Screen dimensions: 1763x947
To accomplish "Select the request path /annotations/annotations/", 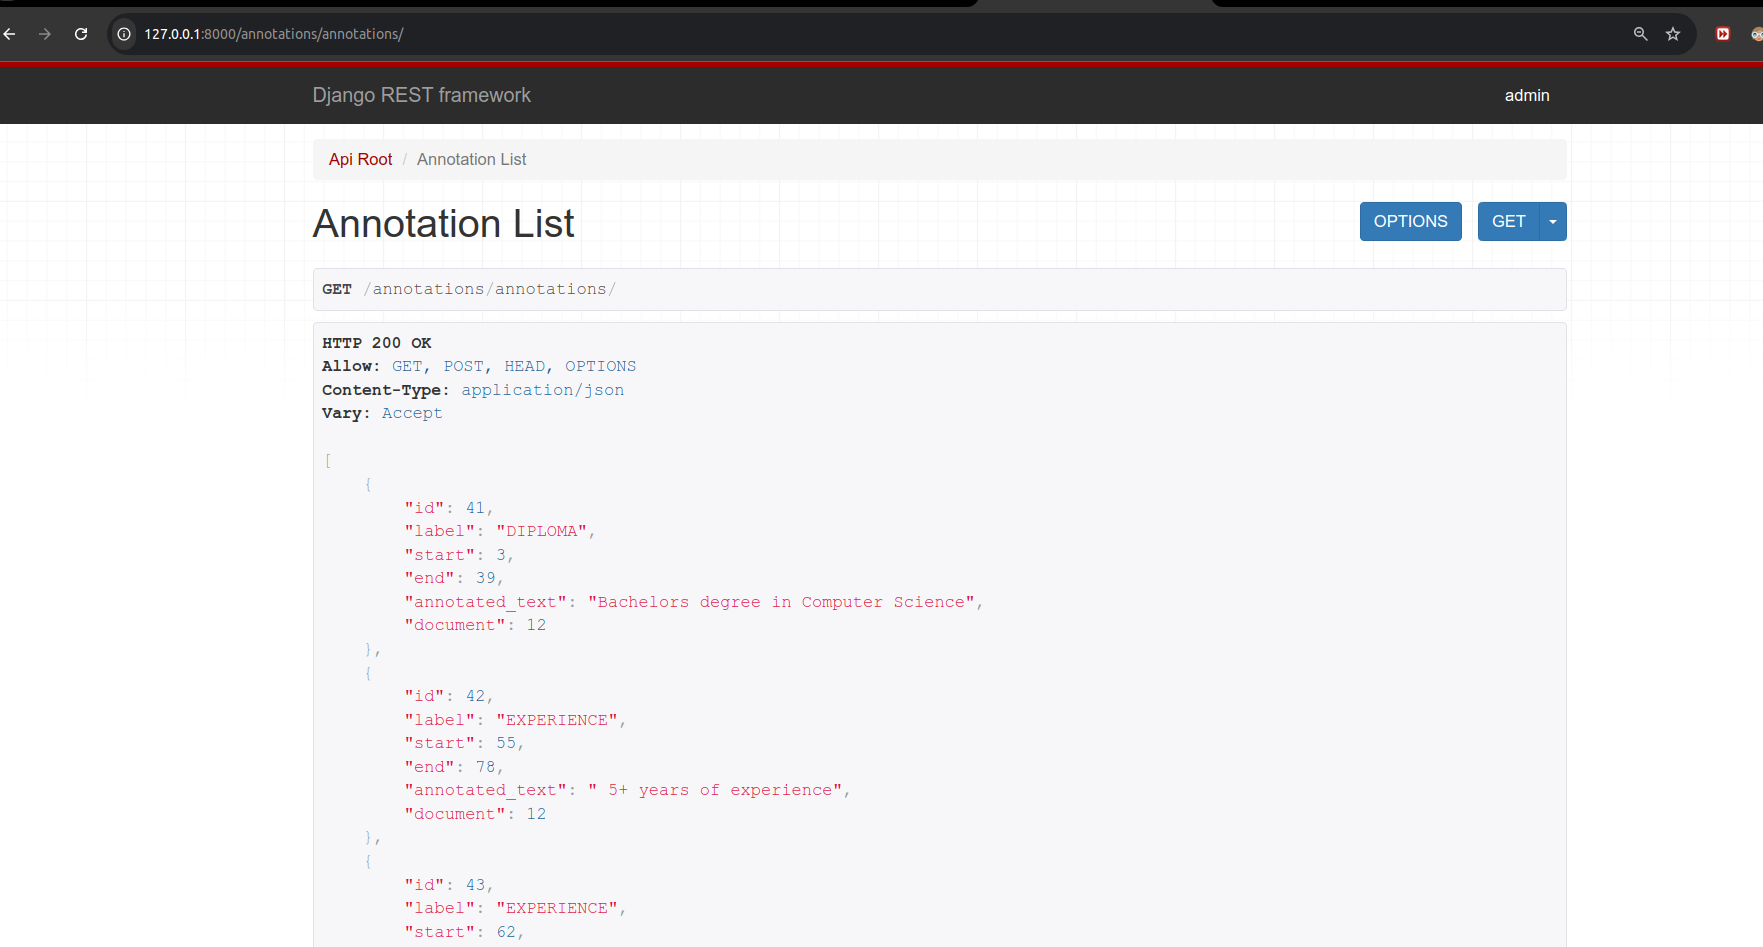I will (489, 289).
